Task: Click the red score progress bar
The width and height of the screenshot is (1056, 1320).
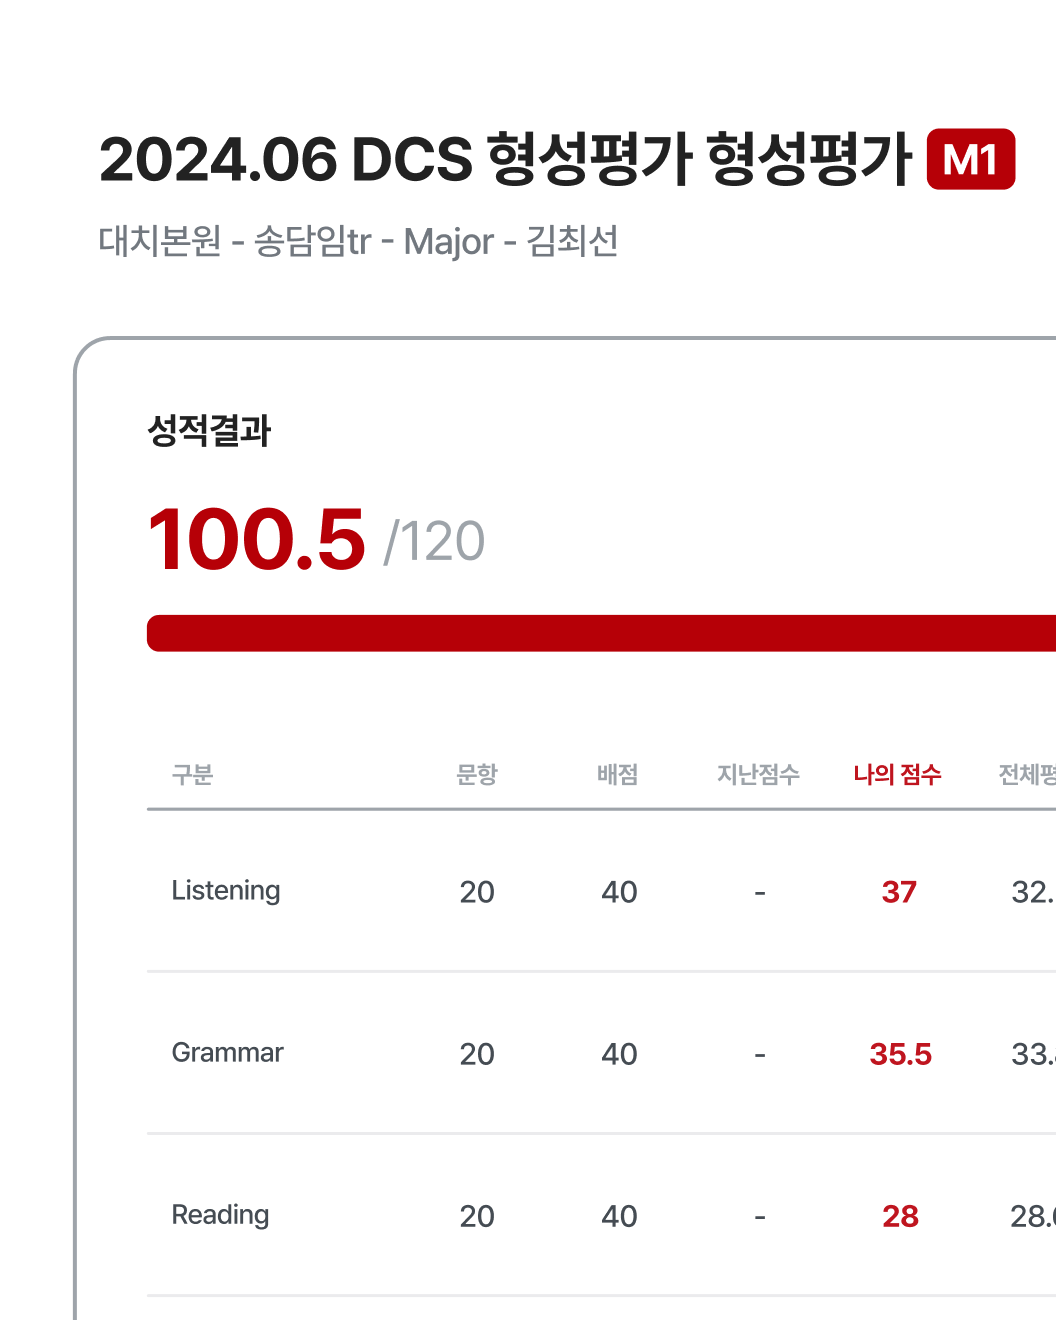Action: click(601, 633)
